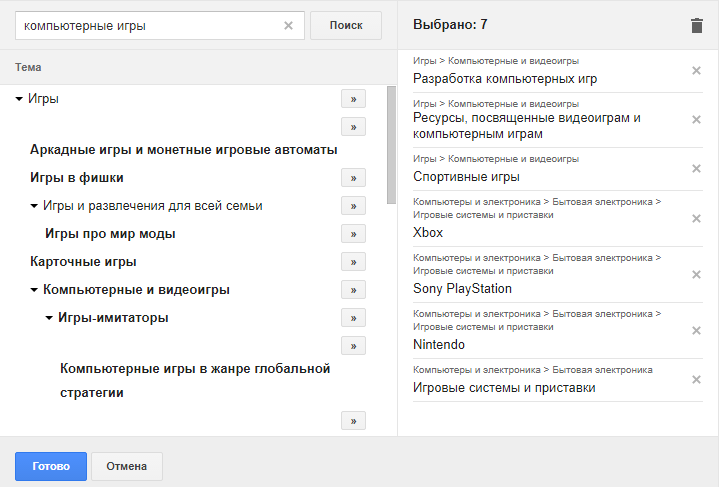Collapse 'Компьютерные и видеоигры' category
This screenshot has height=487, width=720.
click(35, 290)
